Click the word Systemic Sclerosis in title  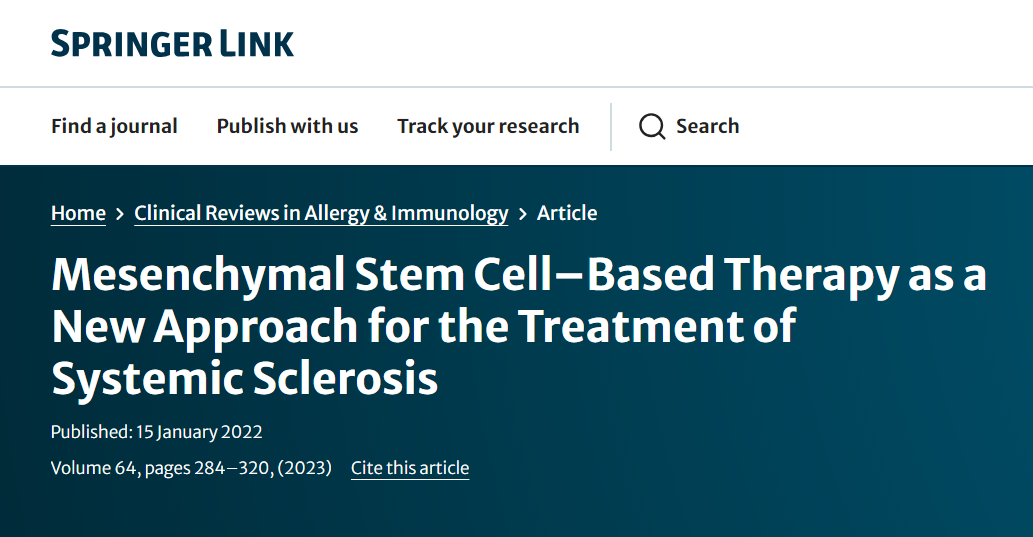245,379
